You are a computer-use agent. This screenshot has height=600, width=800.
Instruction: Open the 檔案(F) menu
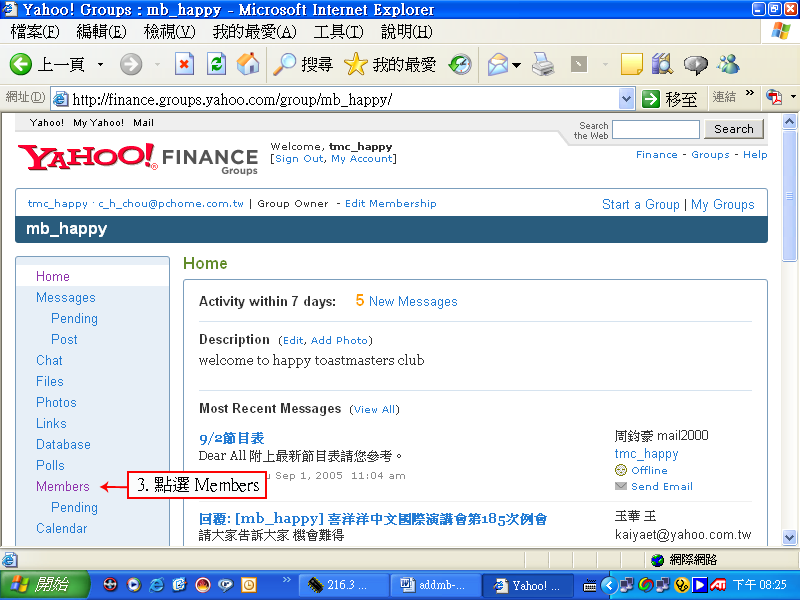point(35,32)
